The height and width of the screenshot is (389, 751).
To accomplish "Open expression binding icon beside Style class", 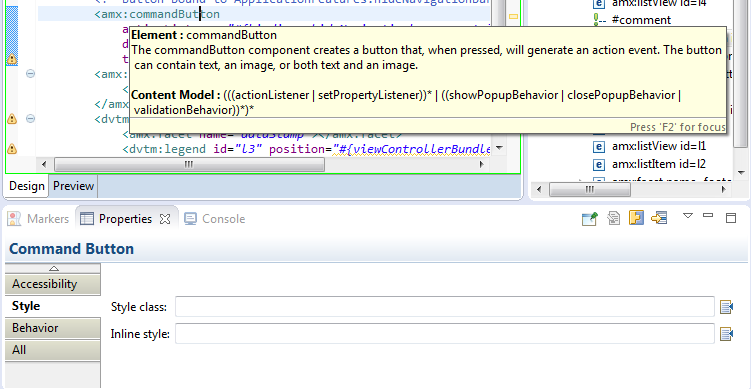I will click(x=727, y=307).
